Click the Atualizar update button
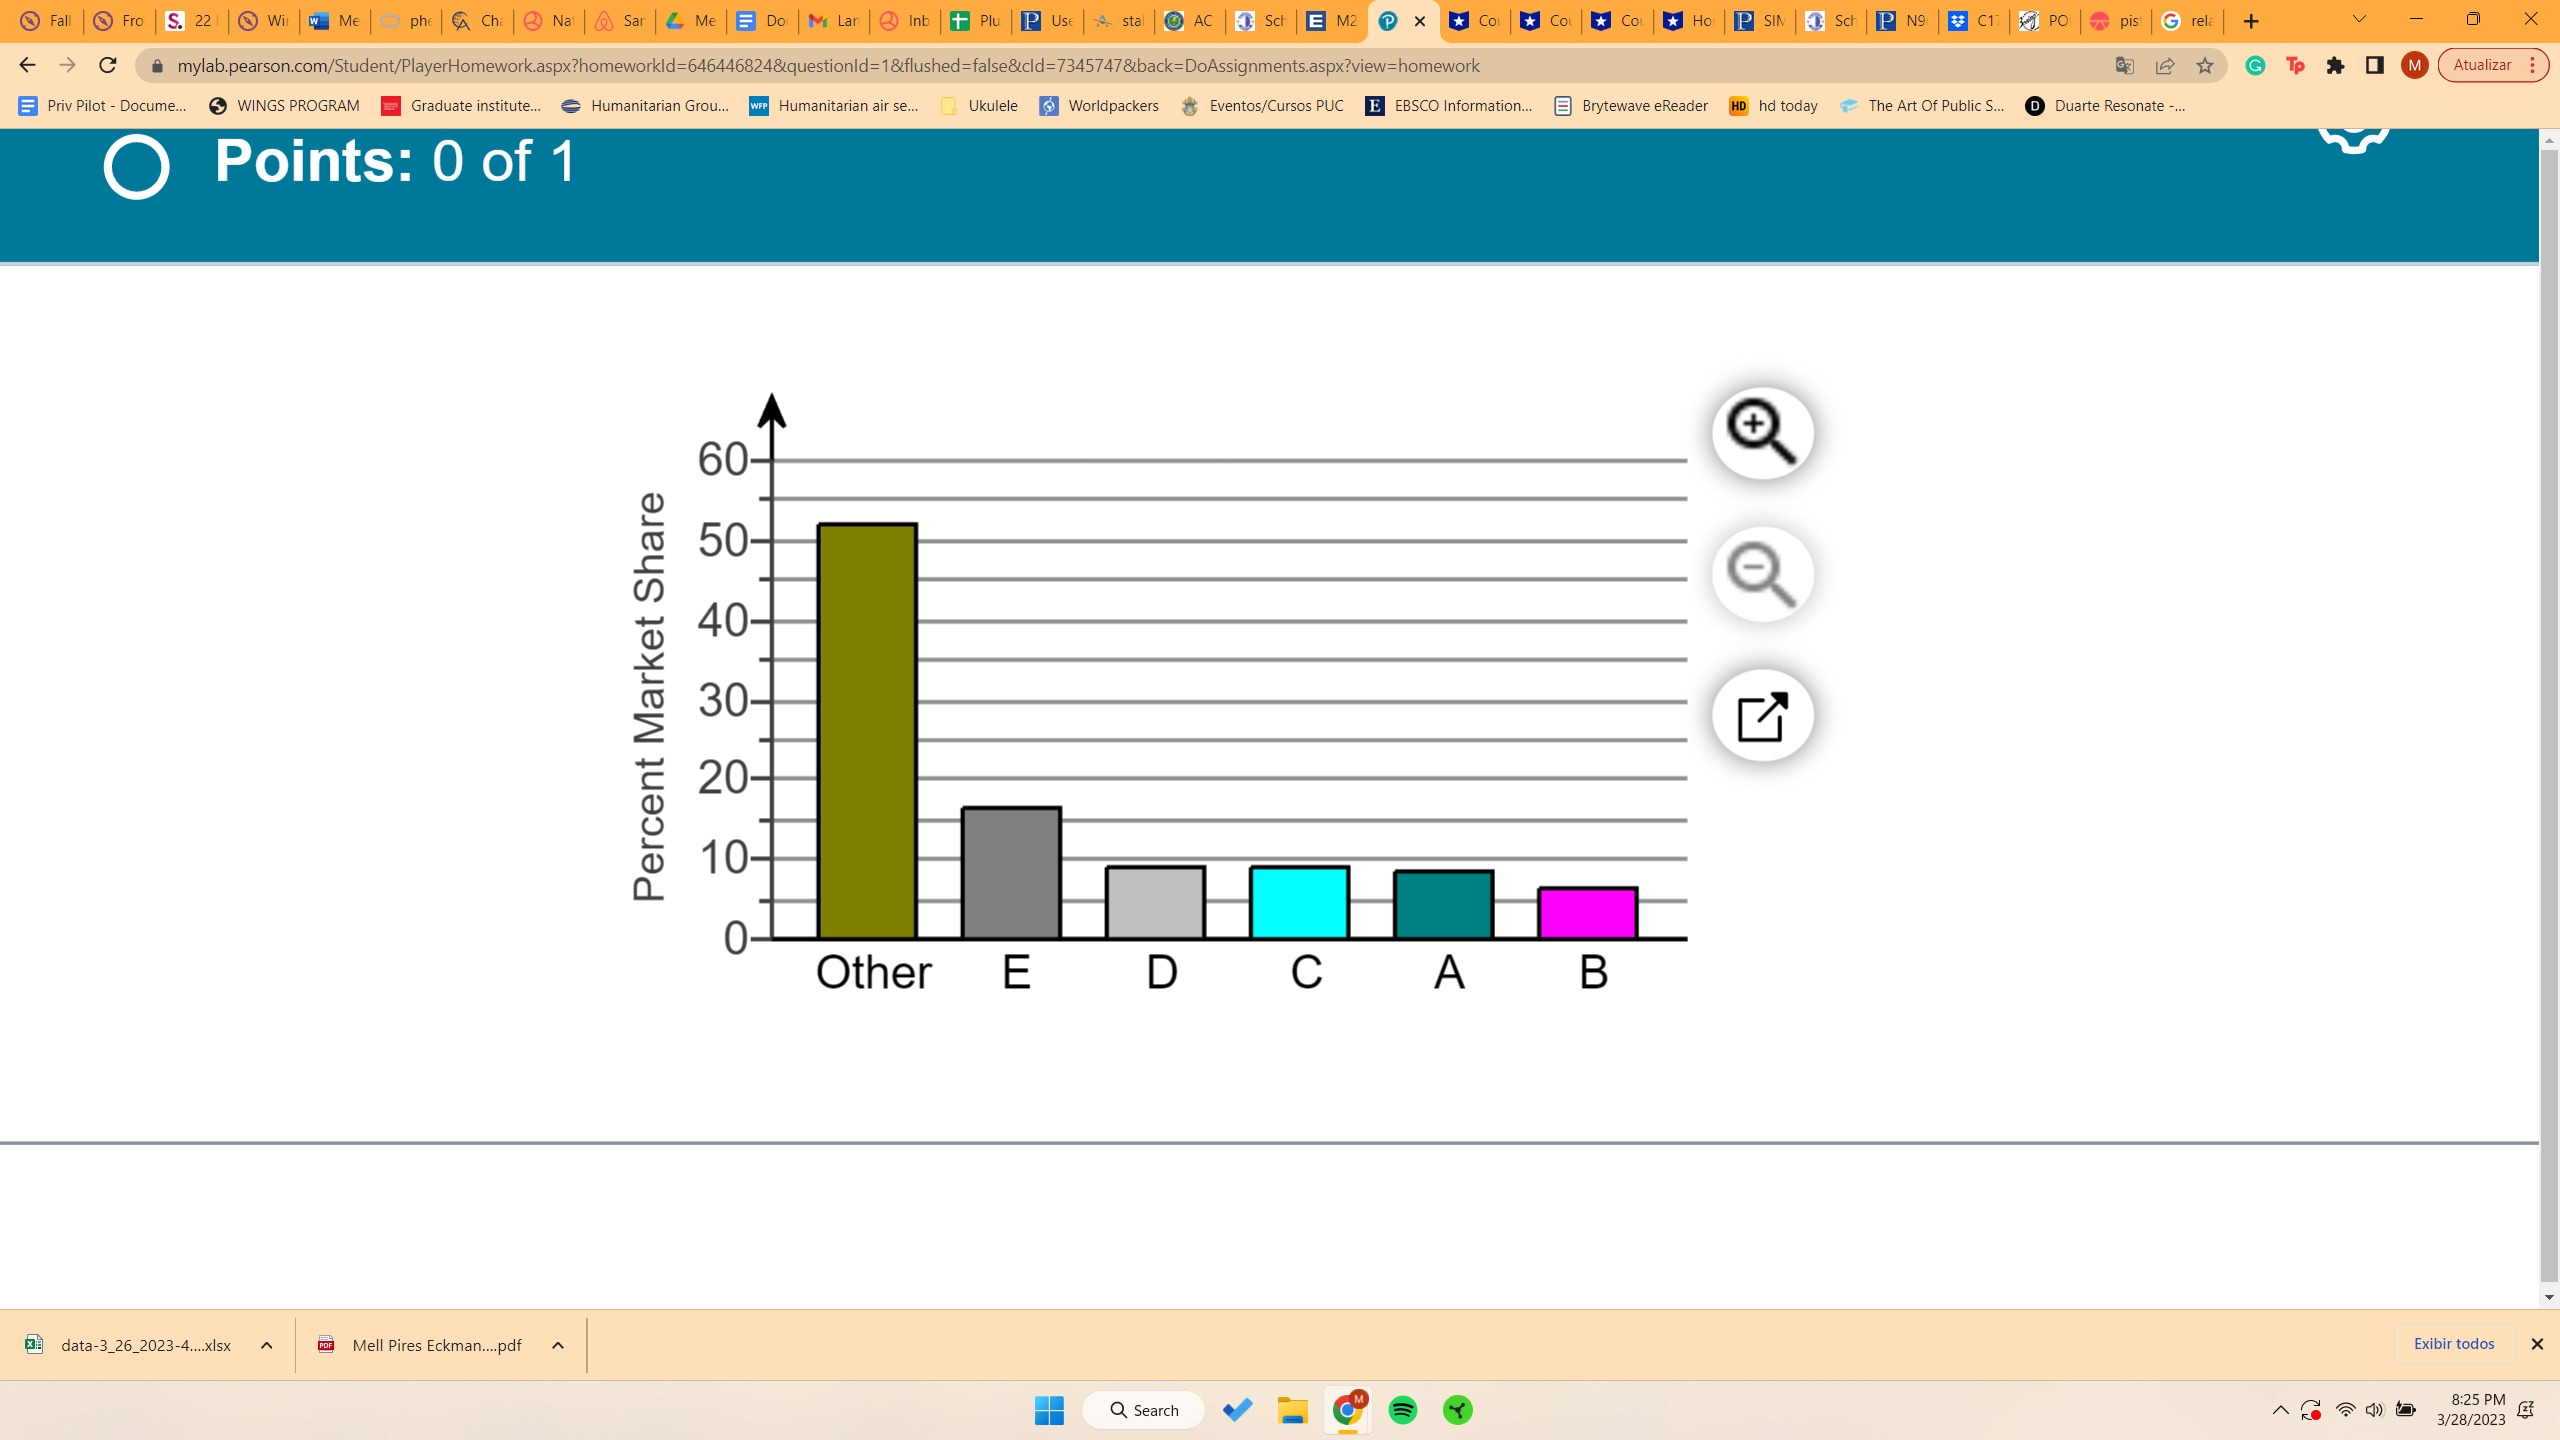The height and width of the screenshot is (1440, 2560). point(2482,66)
